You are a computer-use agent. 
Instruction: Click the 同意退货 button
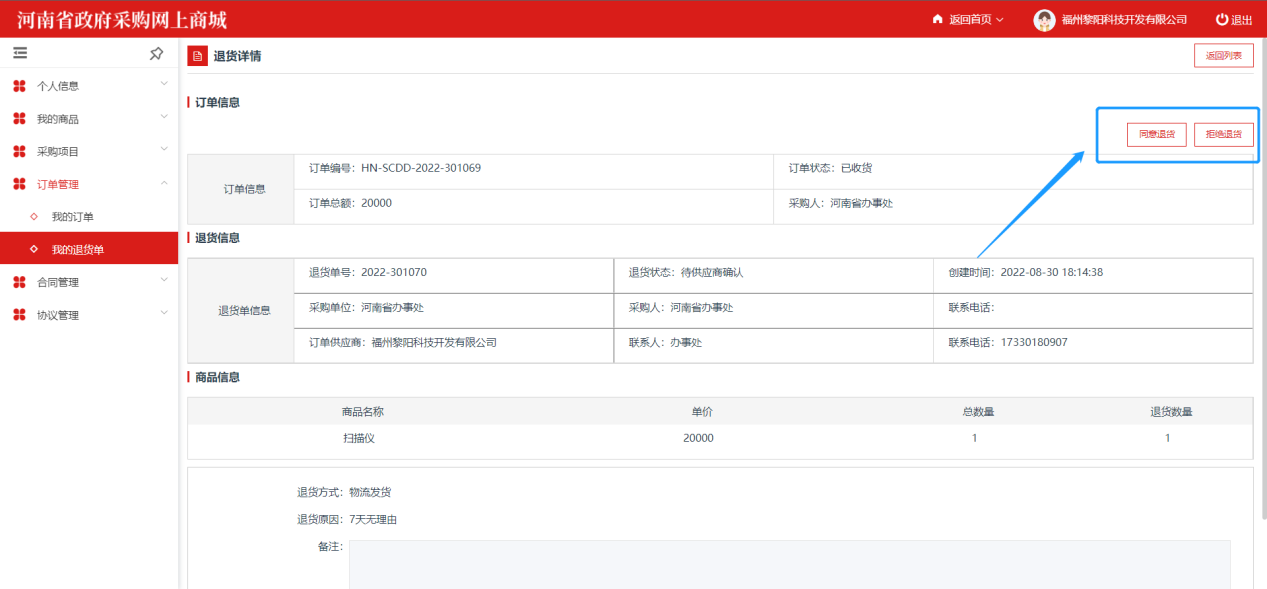1156,134
